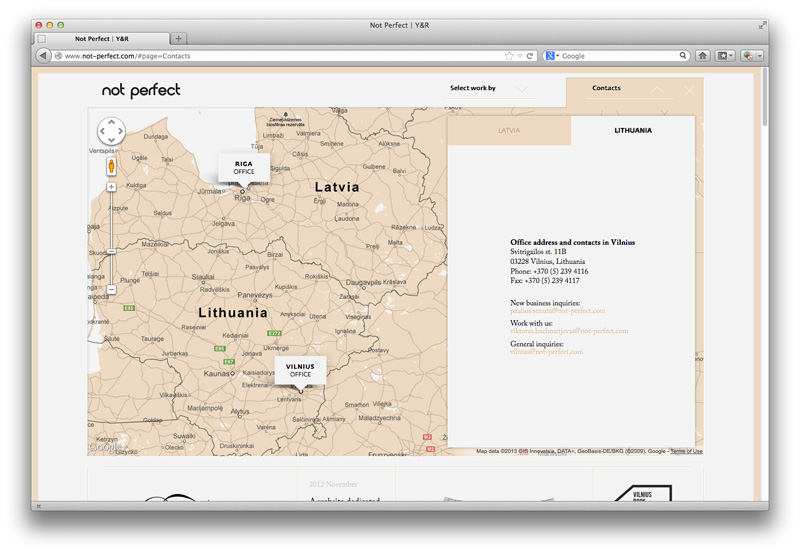Email paulius.senuta@not-perfect.com link
The height and width of the screenshot is (554, 800).
pos(558,311)
